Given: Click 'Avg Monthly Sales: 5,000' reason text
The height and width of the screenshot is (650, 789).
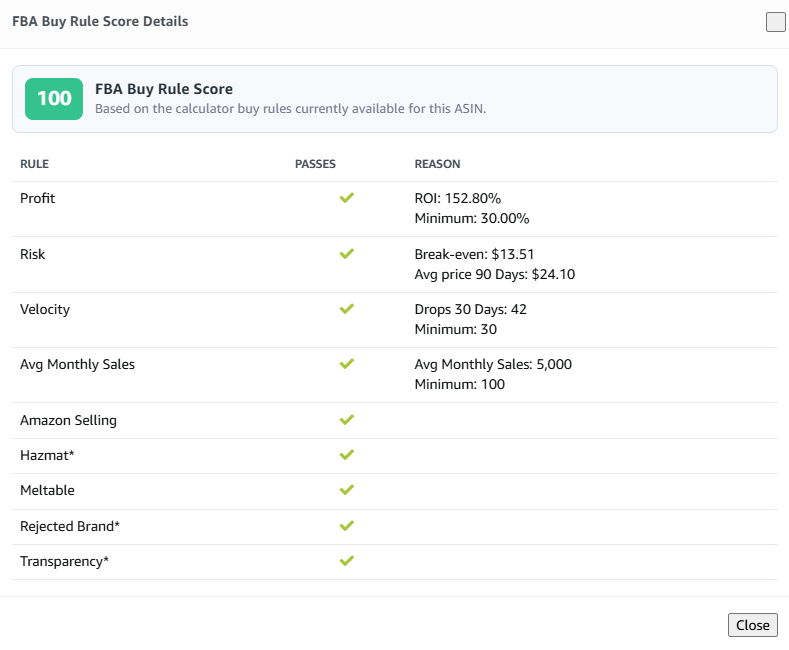Looking at the screenshot, I should 493,364.
